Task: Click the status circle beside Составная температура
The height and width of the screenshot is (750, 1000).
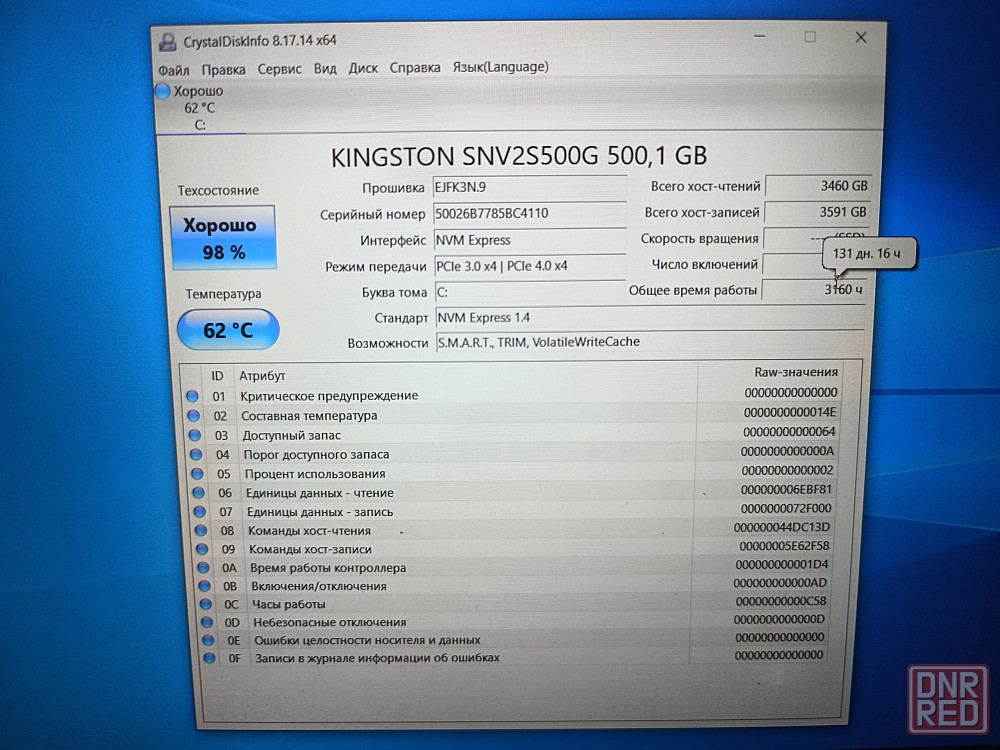Action: tap(193, 416)
